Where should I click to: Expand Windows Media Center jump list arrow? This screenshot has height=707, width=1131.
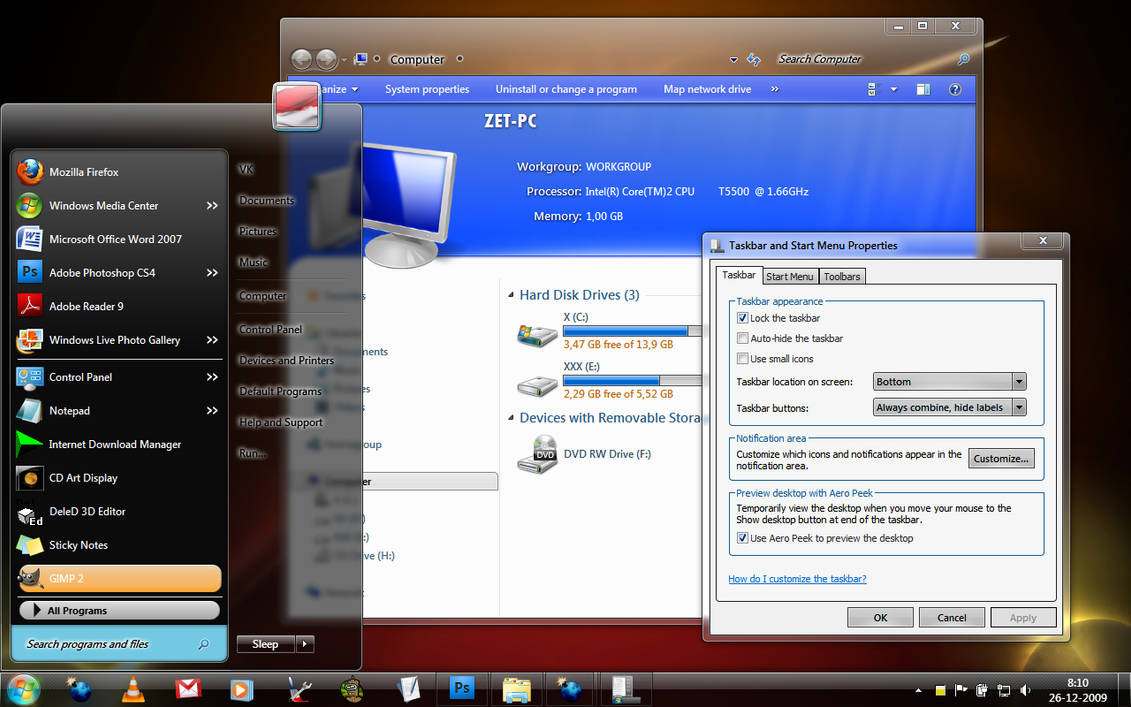pos(212,206)
